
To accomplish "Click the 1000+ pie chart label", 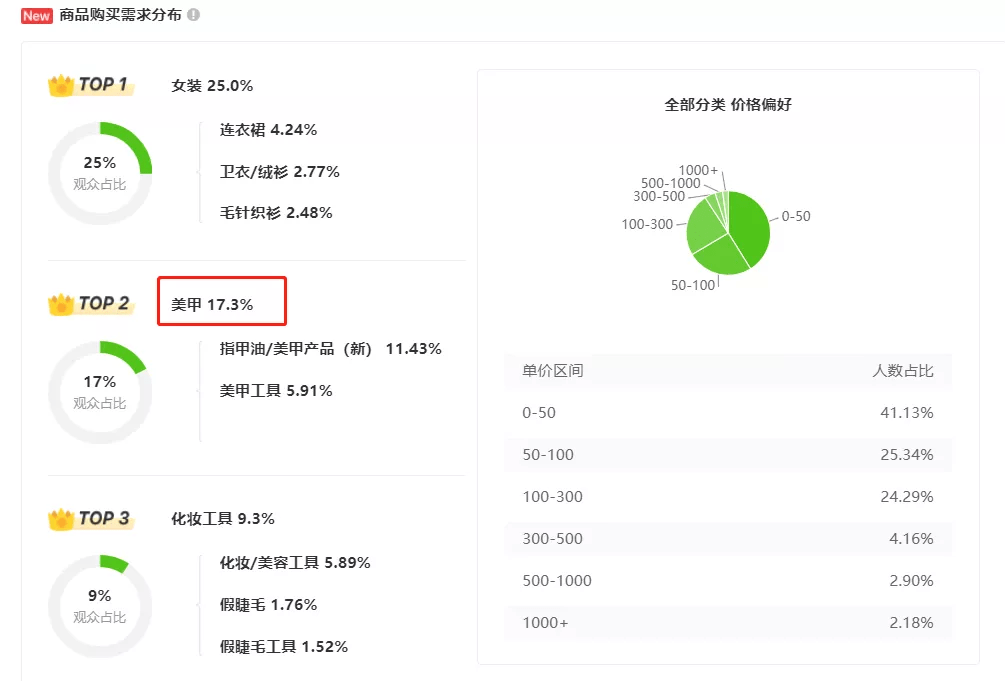I will coord(698,170).
